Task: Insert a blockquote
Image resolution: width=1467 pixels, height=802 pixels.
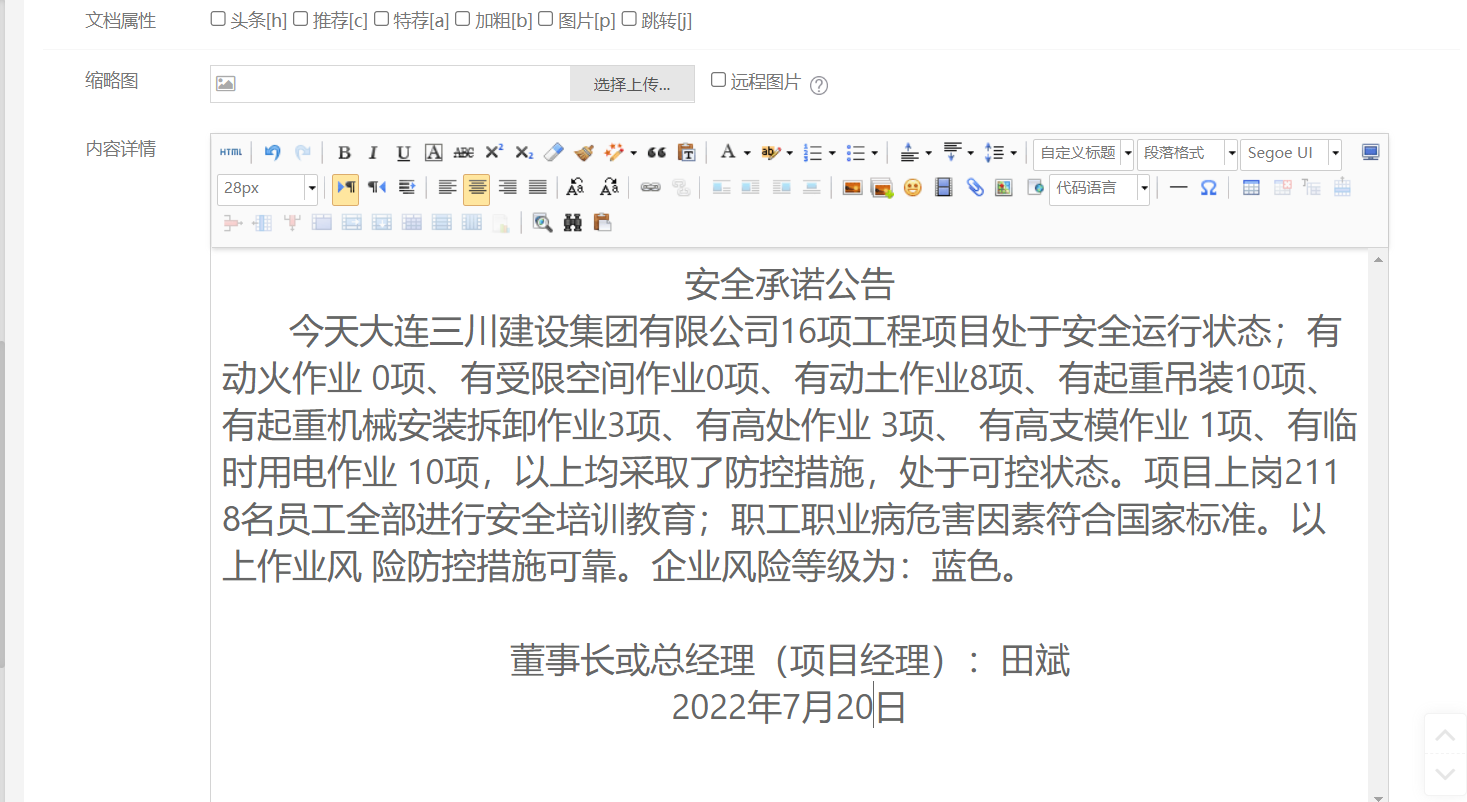Action: 657,153
